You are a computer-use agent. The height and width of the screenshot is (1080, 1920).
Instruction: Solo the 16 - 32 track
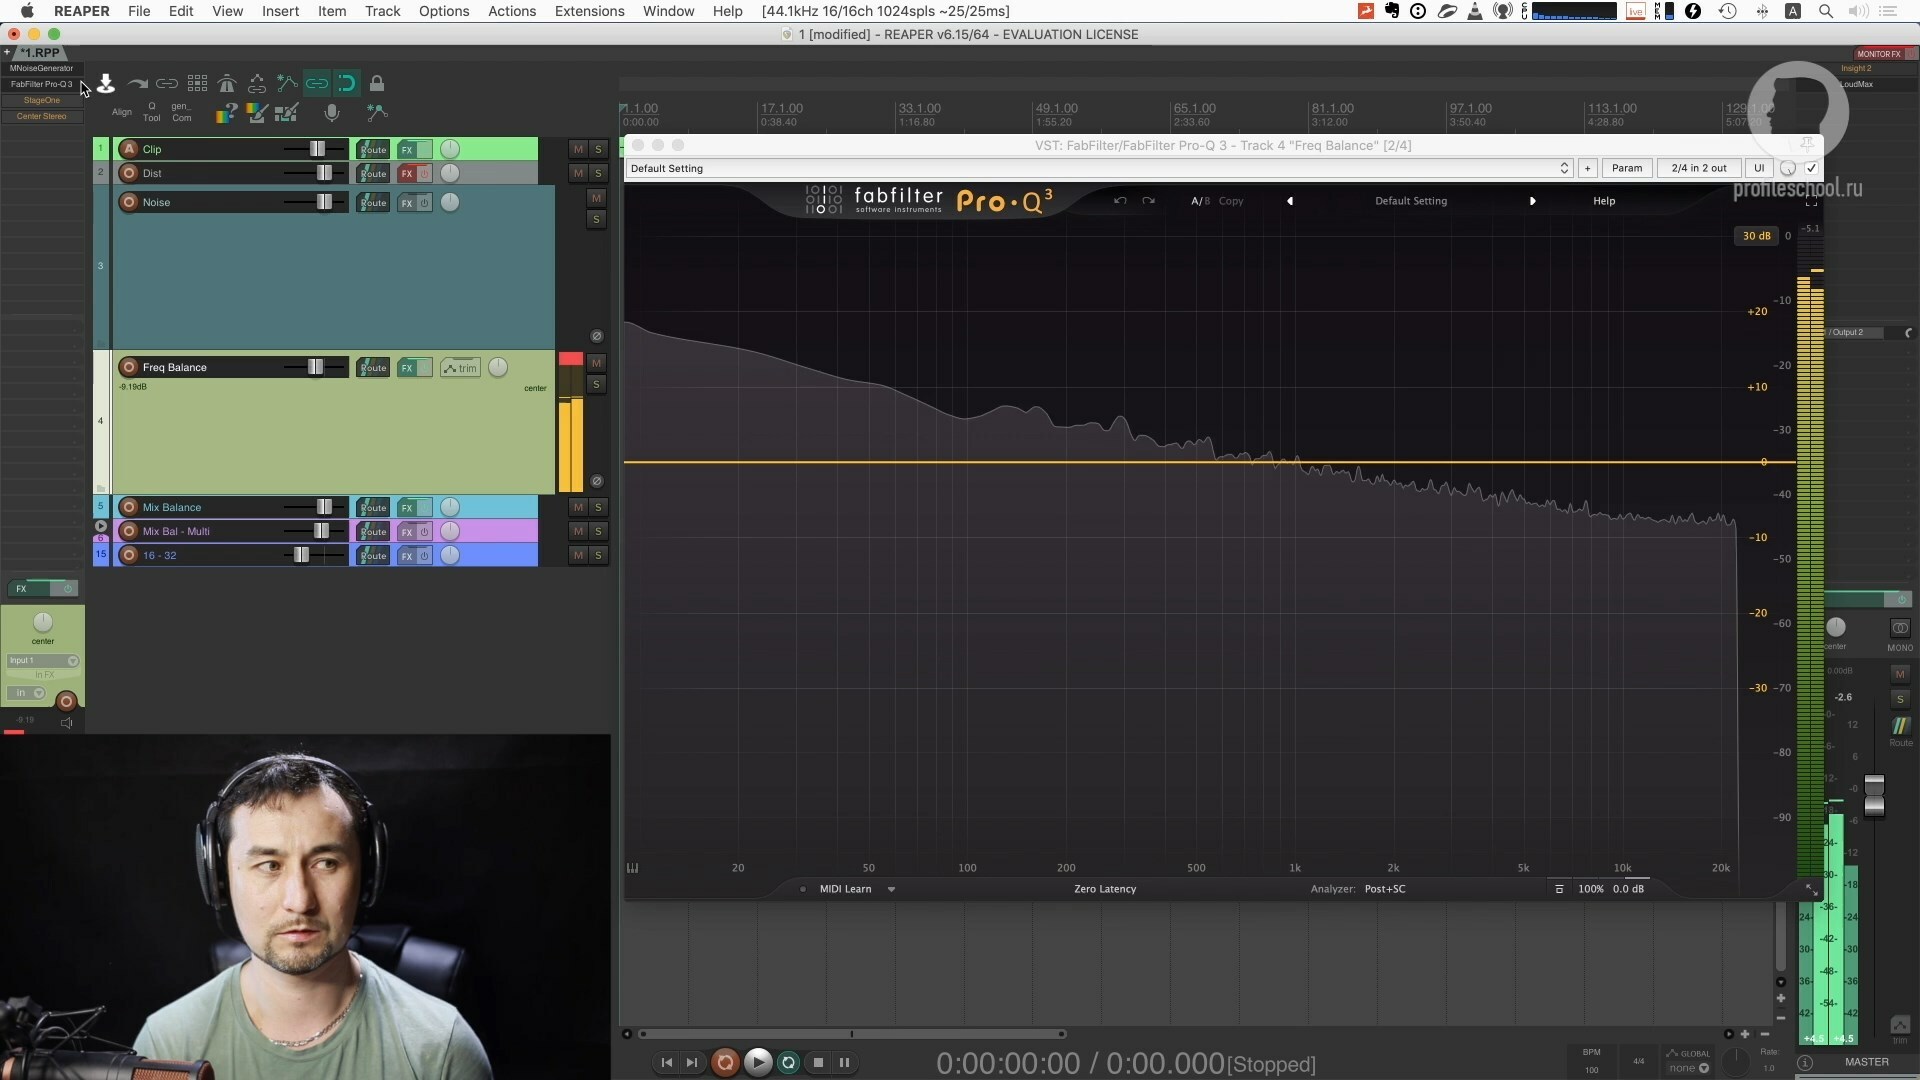[x=598, y=555]
